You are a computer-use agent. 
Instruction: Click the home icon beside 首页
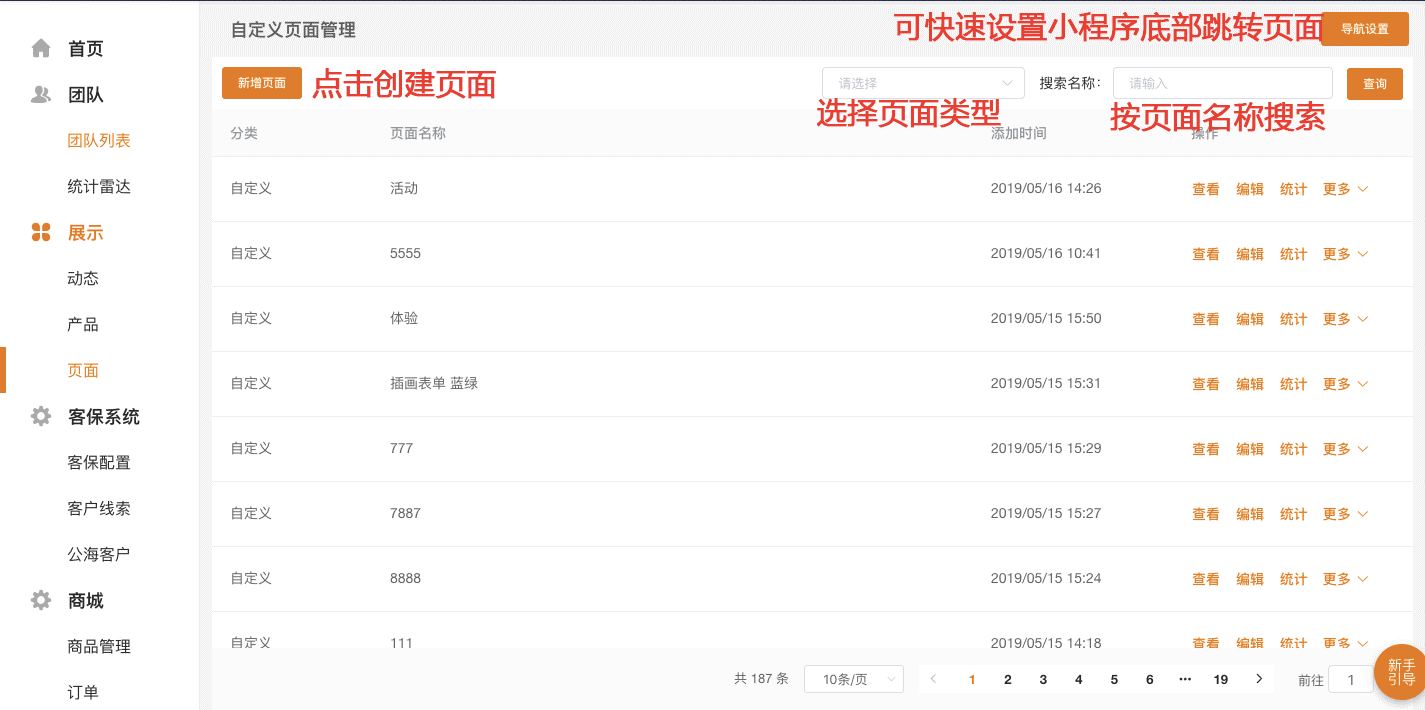tap(41, 48)
